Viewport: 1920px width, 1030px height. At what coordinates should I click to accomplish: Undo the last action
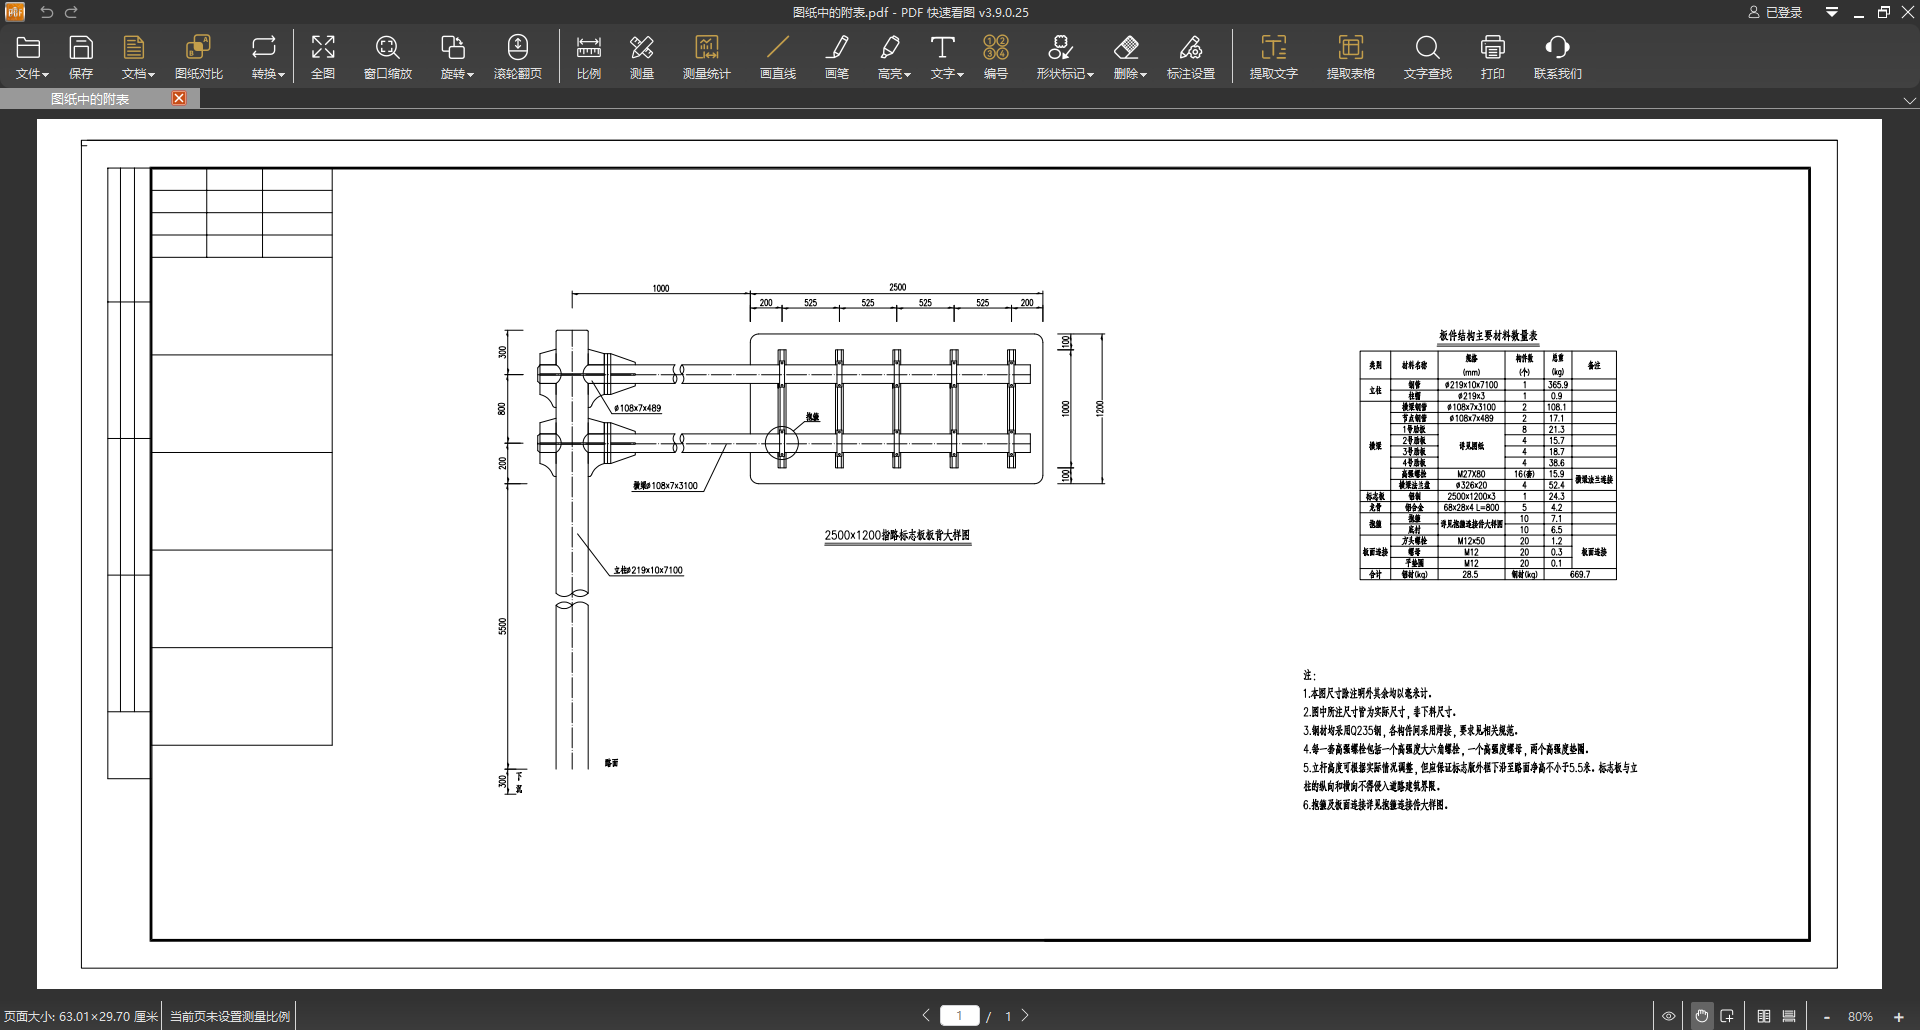[x=46, y=12]
